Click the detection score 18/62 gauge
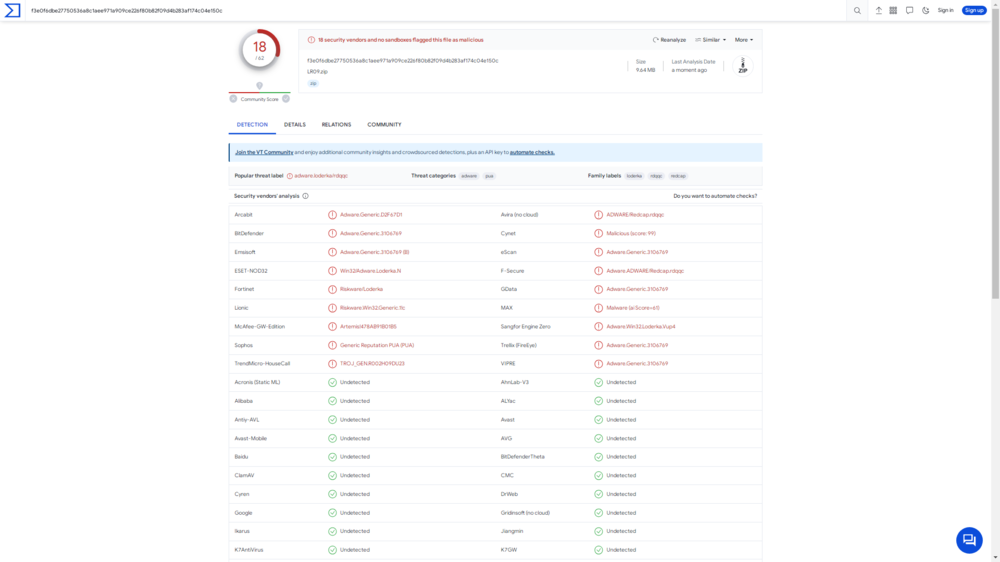 [x=260, y=50]
